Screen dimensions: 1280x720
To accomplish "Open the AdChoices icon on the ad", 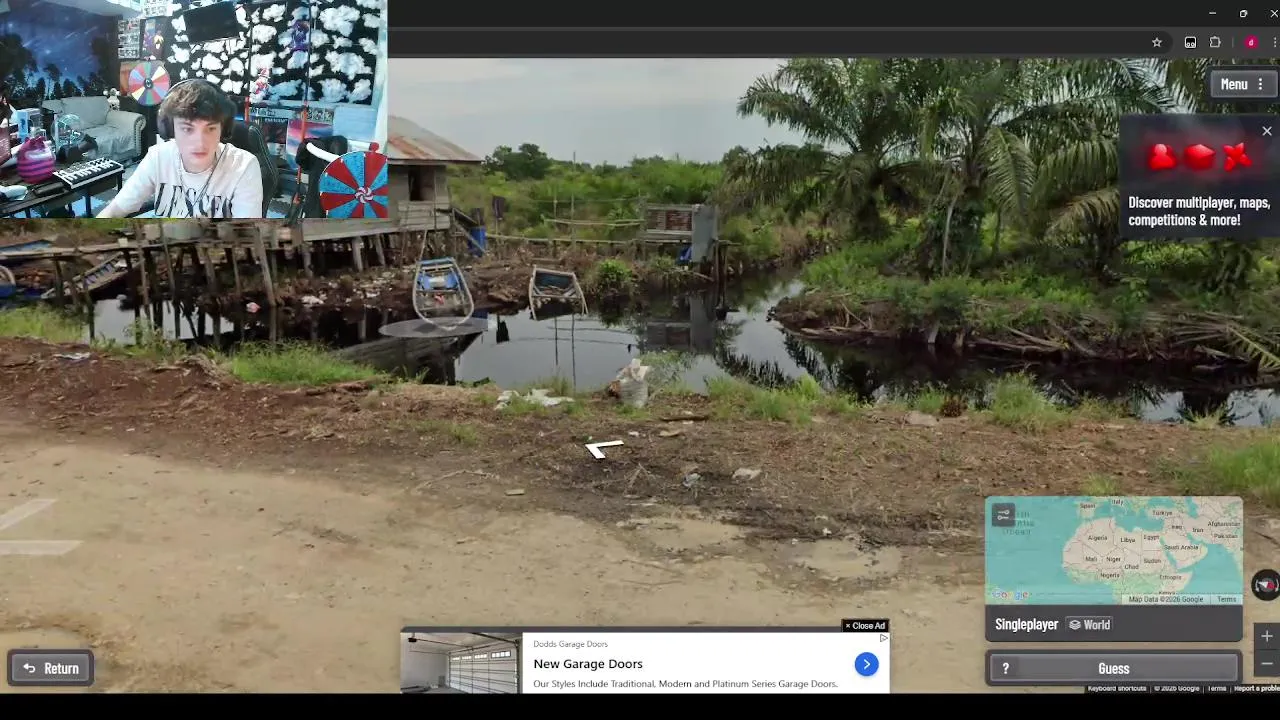I will click(x=883, y=638).
